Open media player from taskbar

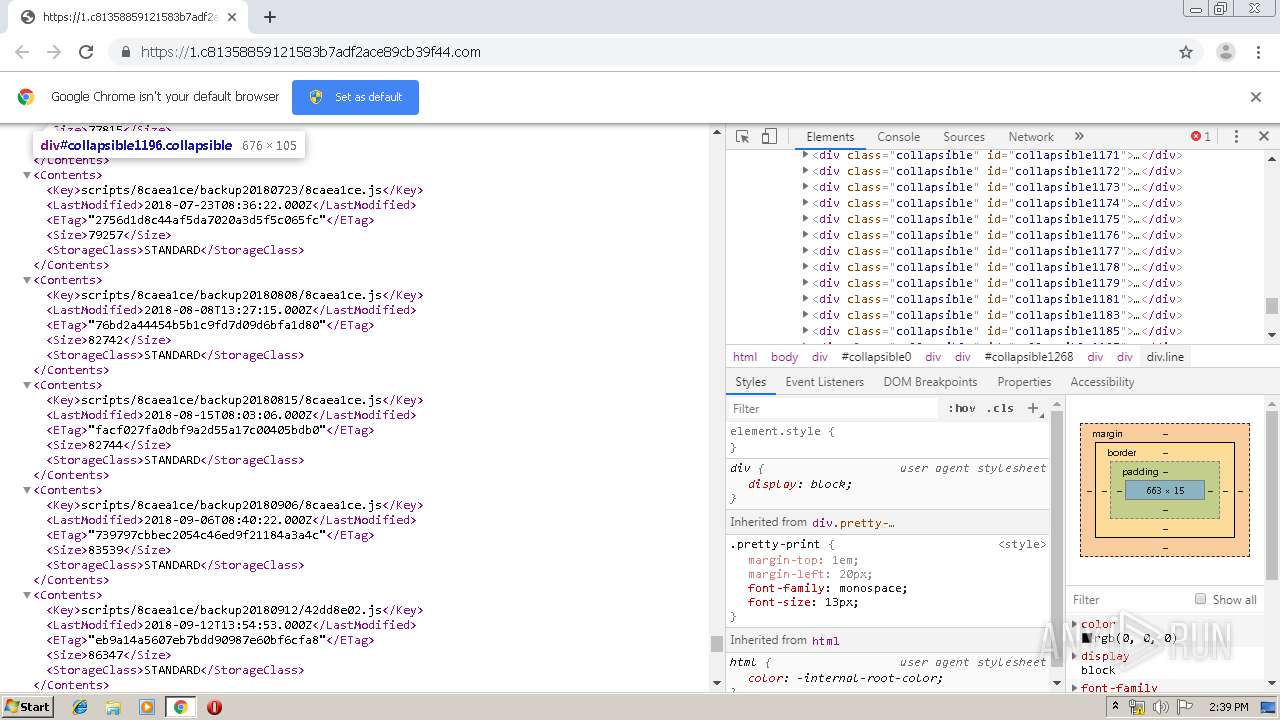(147, 707)
